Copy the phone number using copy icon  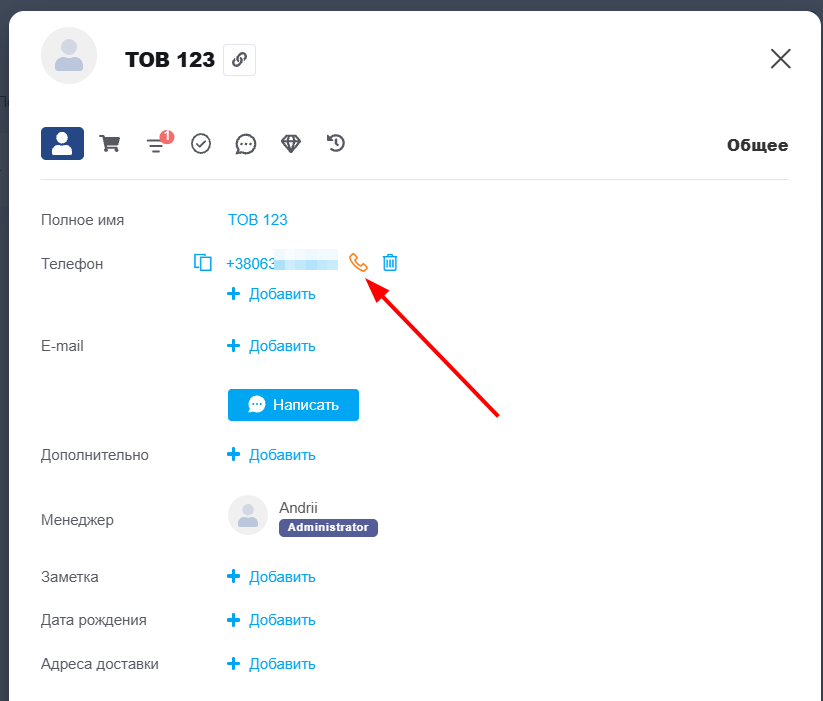click(x=203, y=263)
